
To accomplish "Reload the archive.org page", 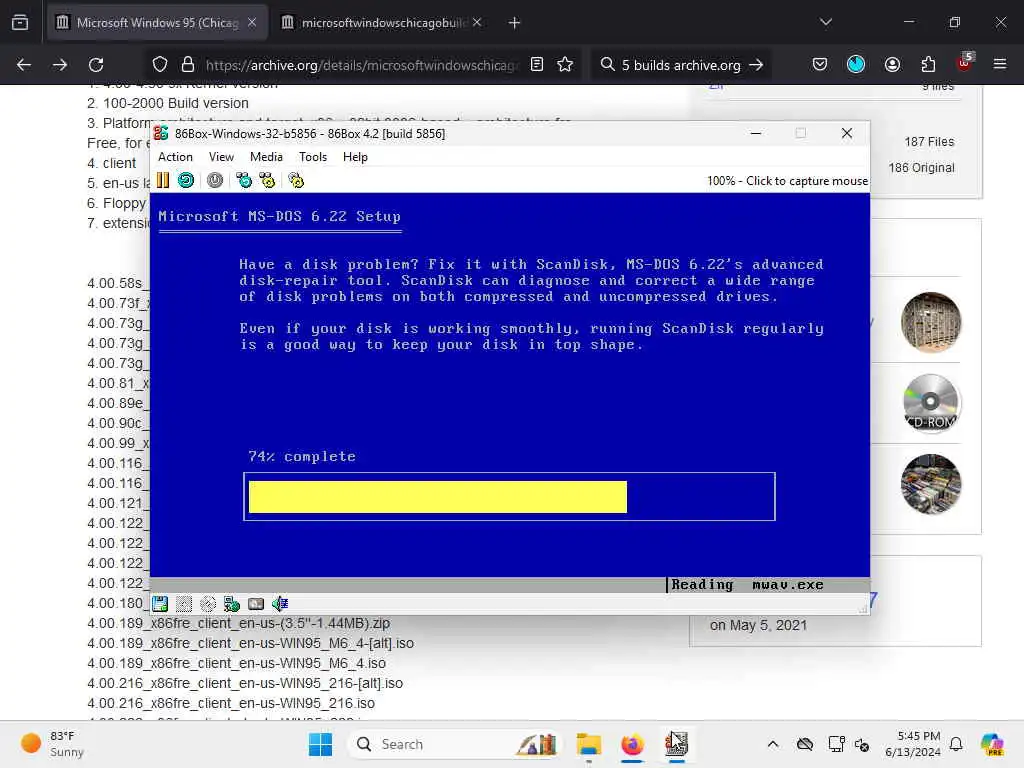I will pos(96,65).
